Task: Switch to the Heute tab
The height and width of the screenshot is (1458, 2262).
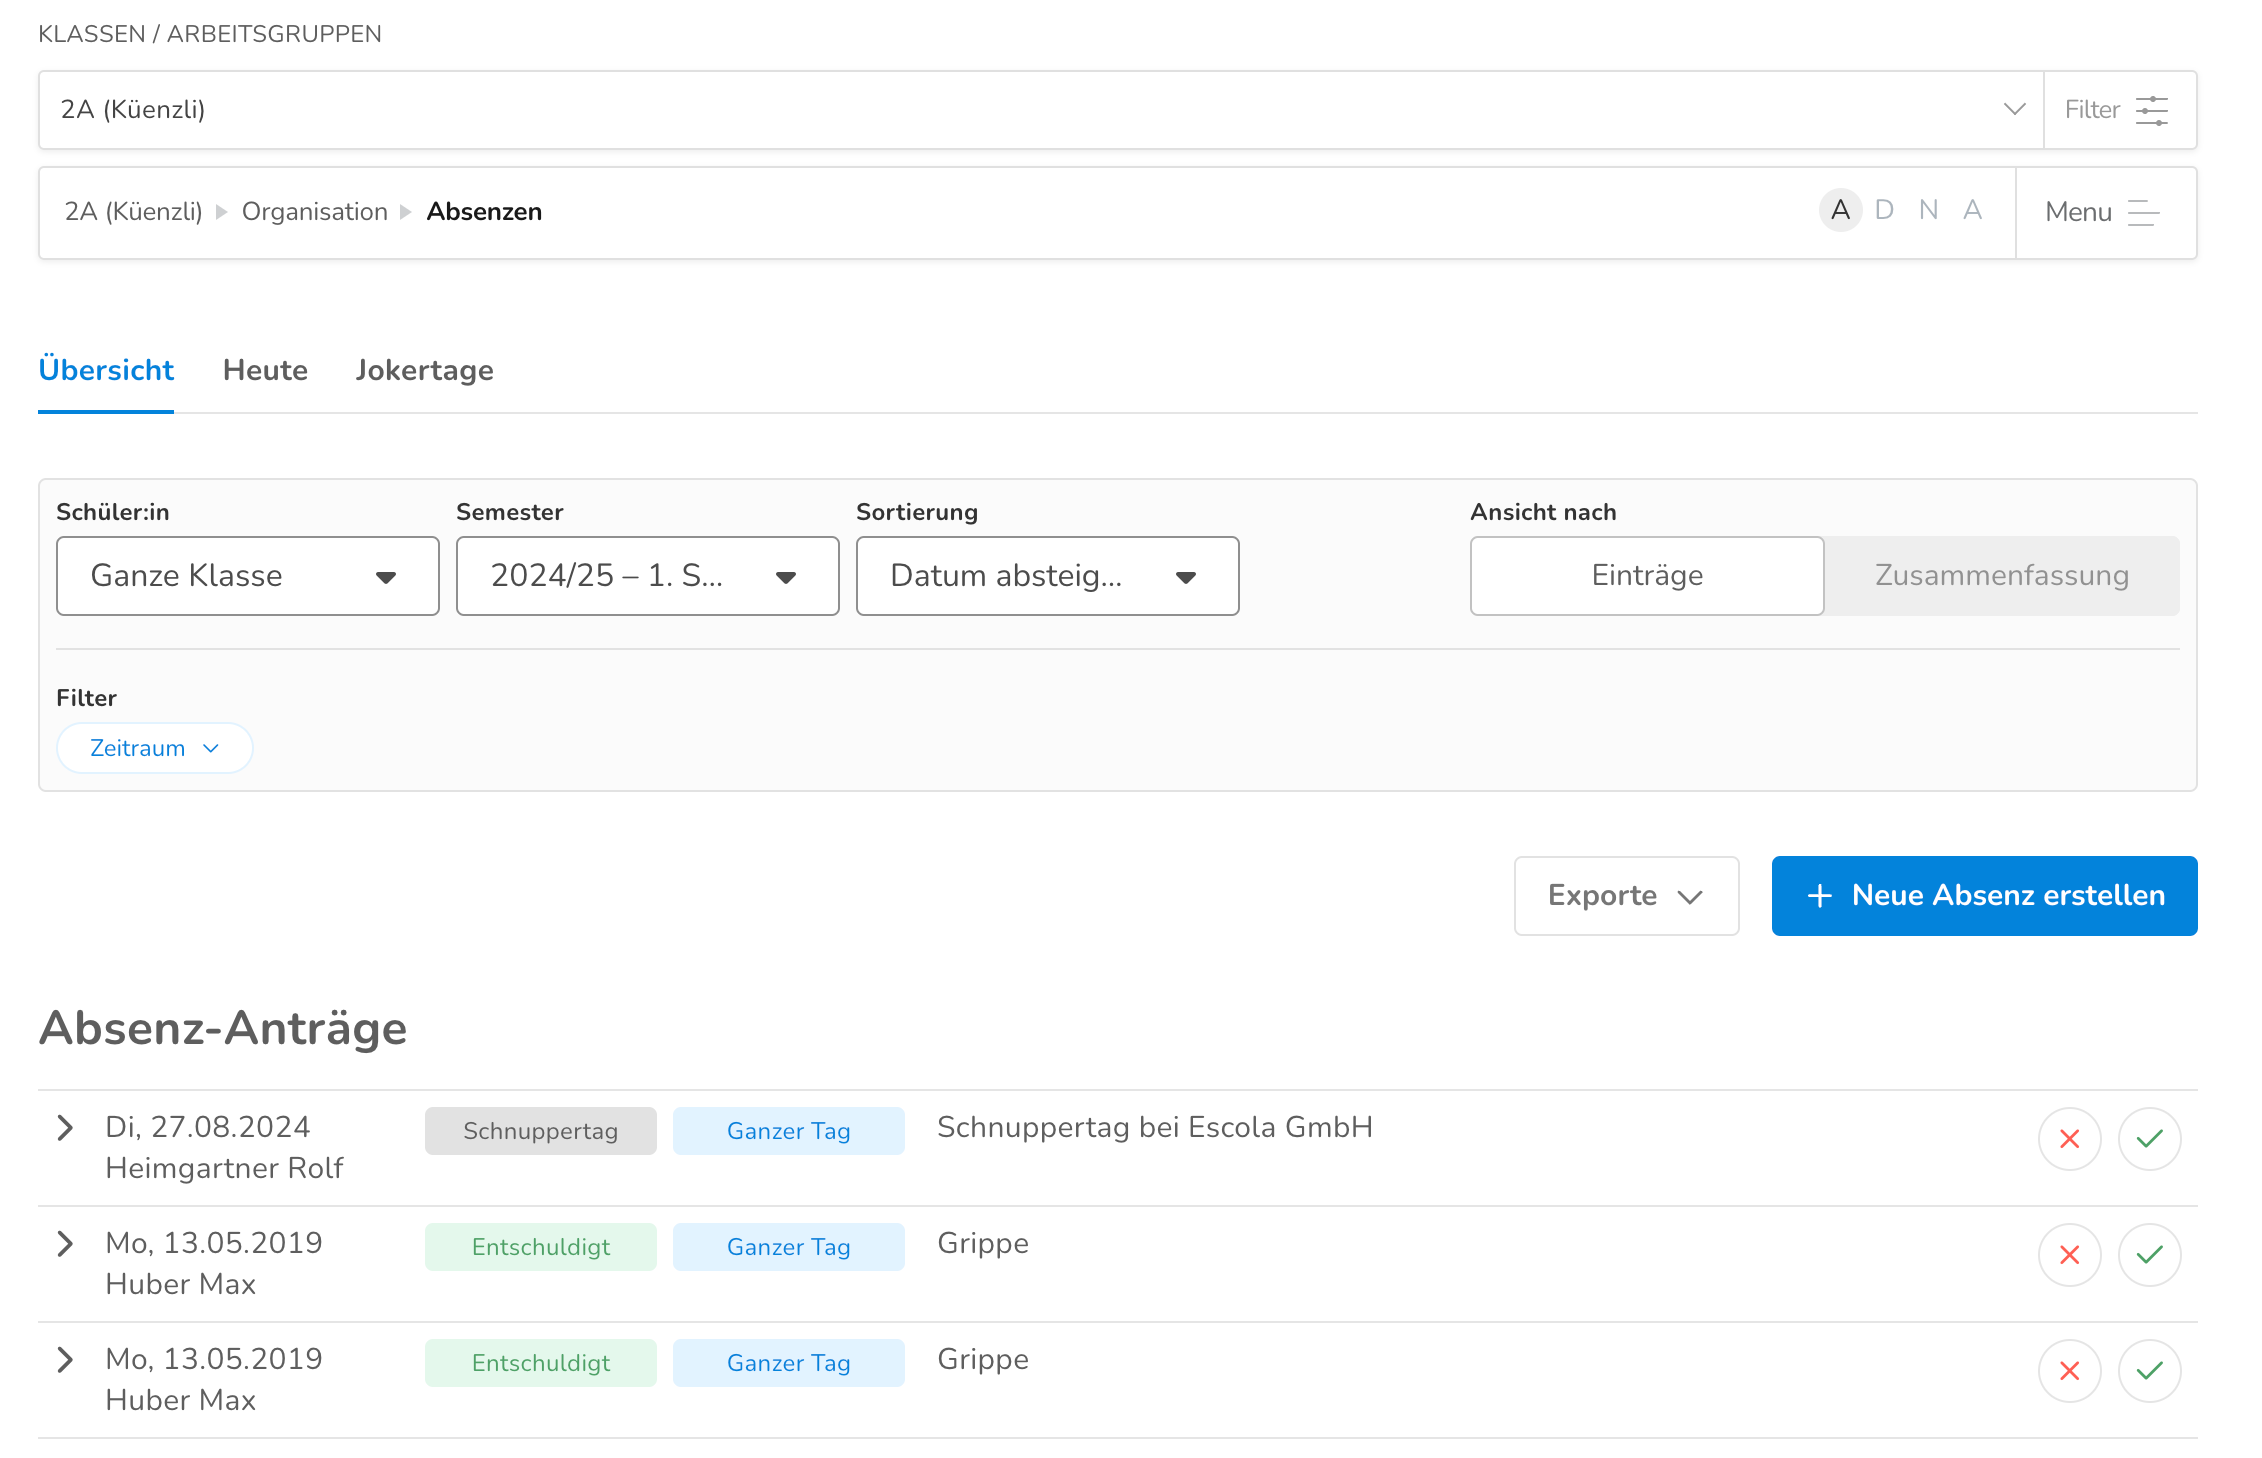Action: tap(265, 370)
